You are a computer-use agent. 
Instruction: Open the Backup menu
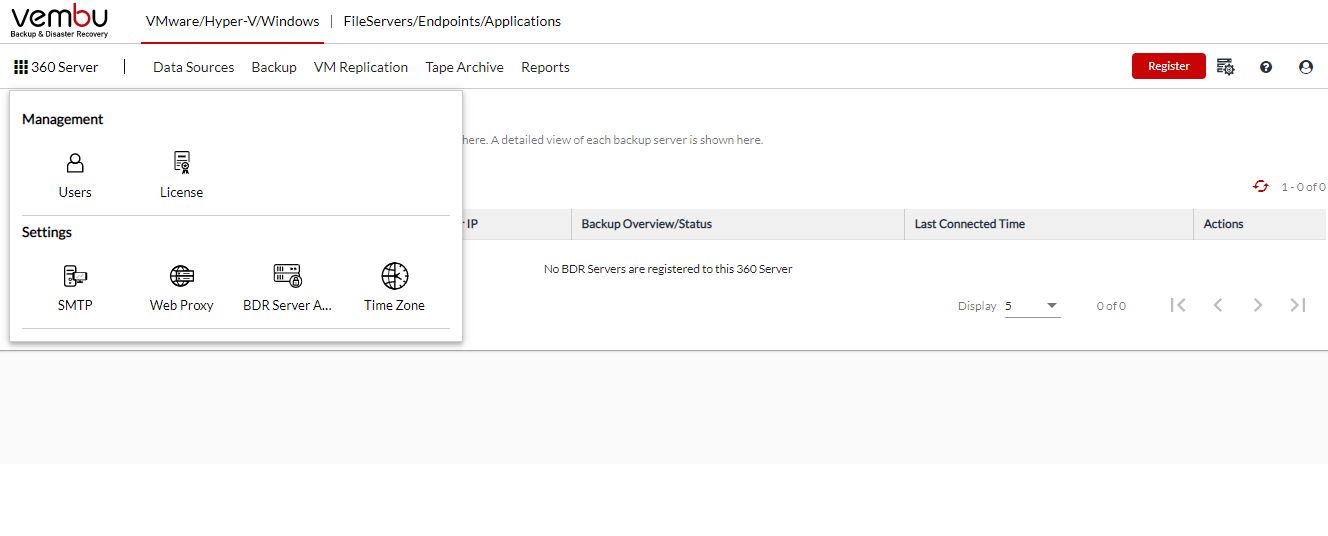point(274,67)
